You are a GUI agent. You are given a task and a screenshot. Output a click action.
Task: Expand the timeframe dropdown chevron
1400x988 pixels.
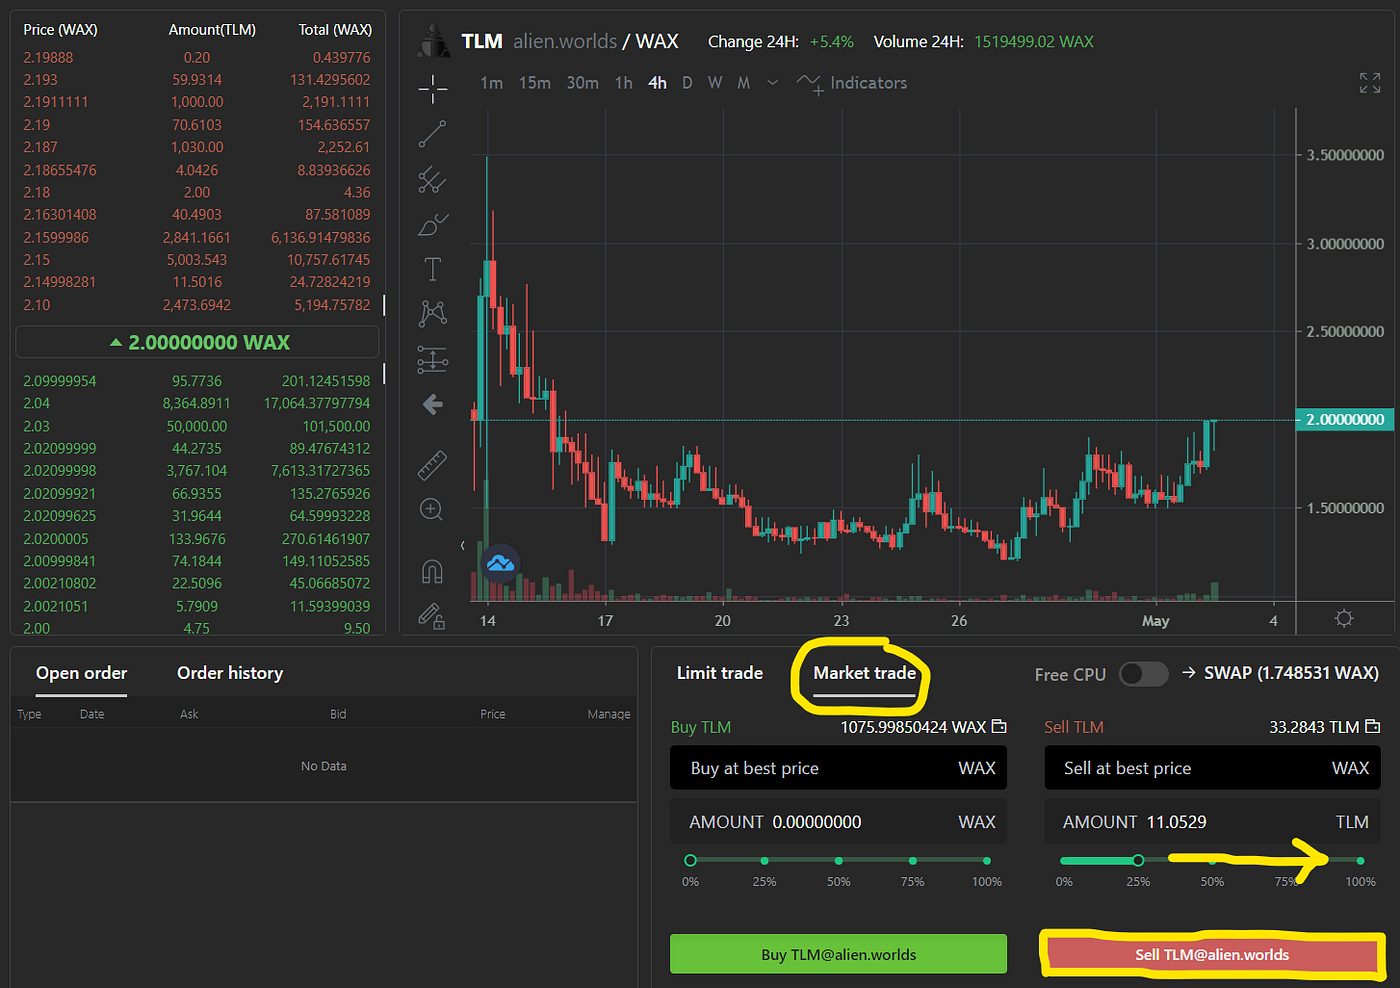coord(772,83)
